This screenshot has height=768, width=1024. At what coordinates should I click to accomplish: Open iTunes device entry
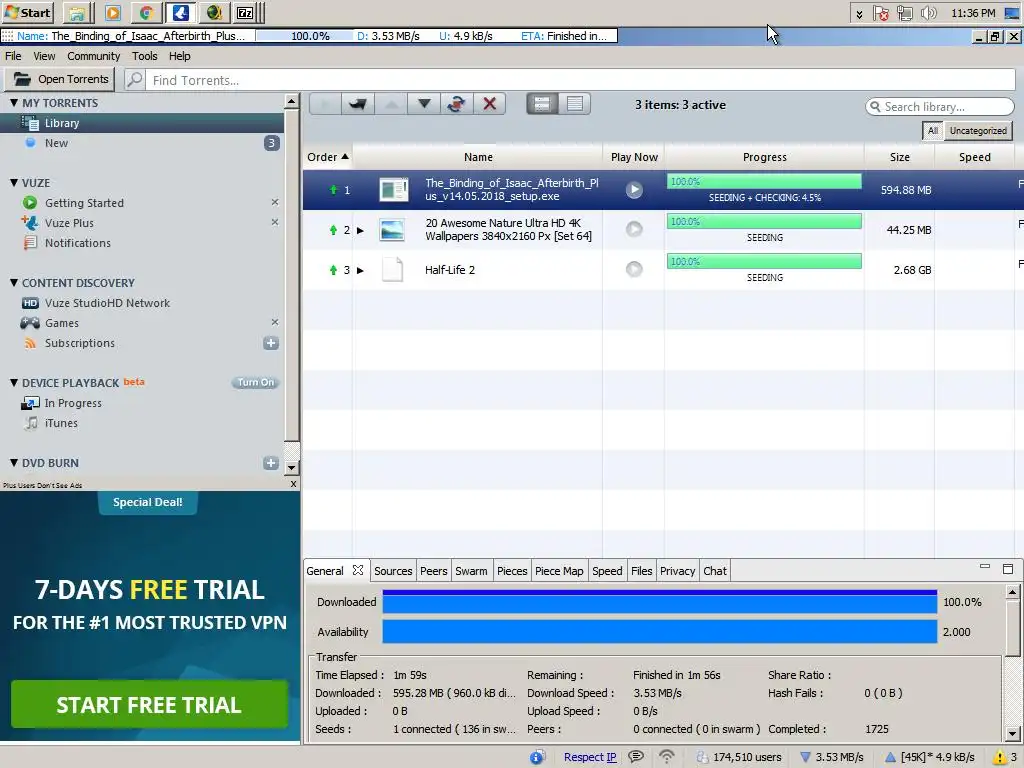(x=61, y=423)
